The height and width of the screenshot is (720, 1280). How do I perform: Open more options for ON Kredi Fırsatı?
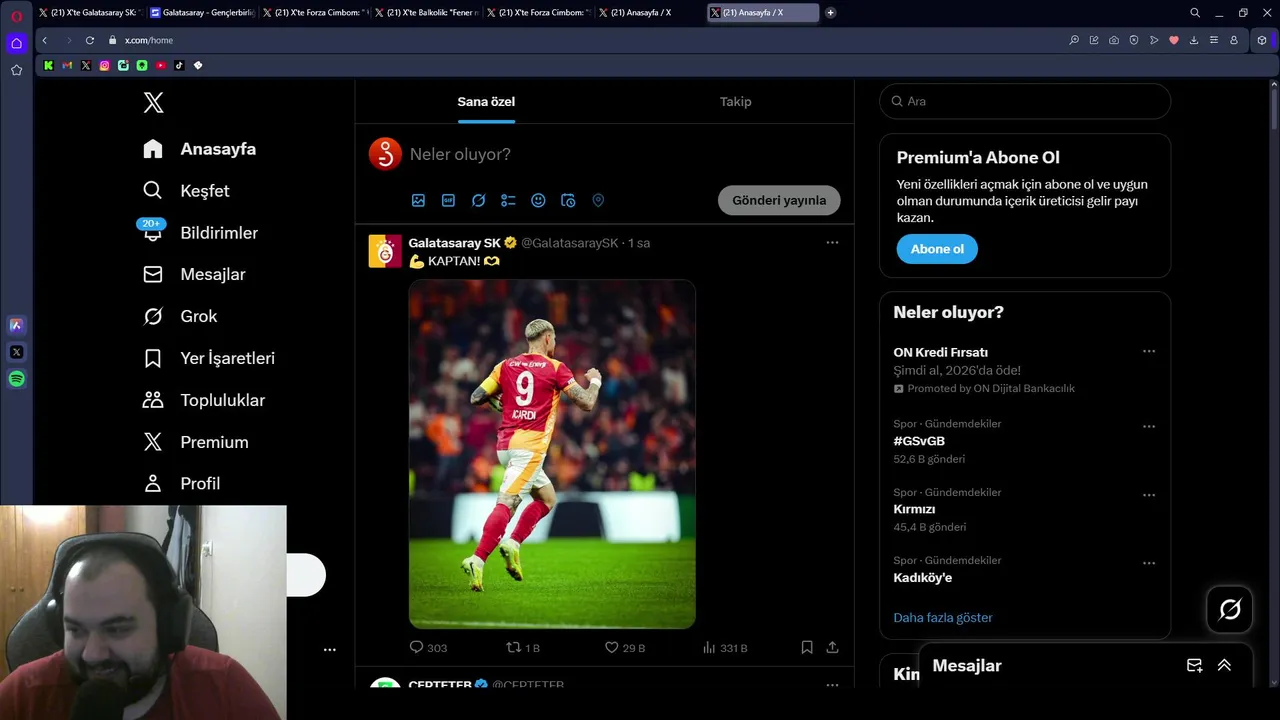tap(1149, 351)
